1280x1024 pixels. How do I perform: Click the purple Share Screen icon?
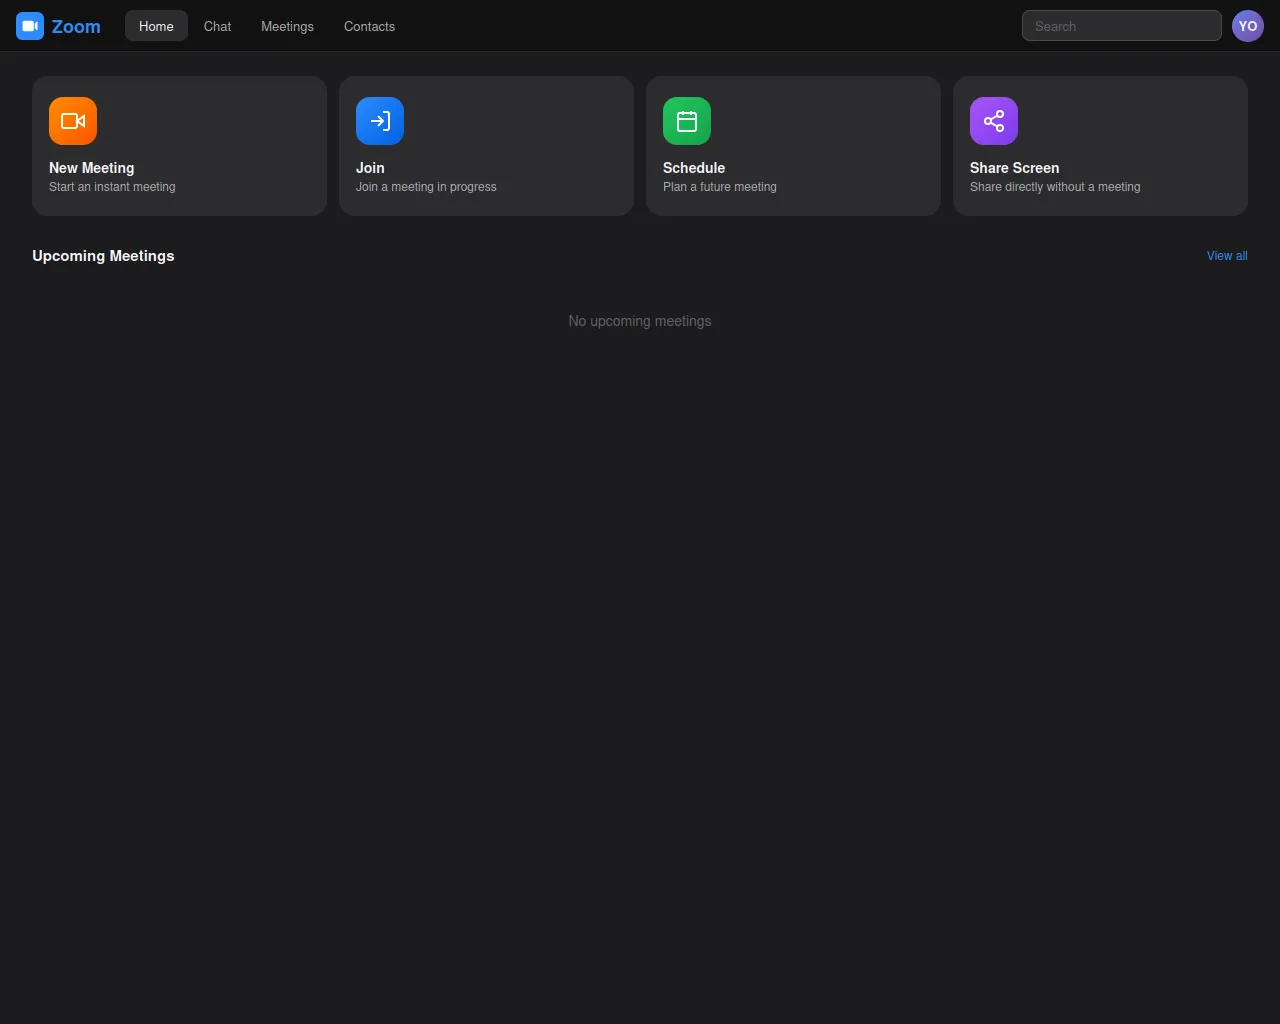click(994, 121)
